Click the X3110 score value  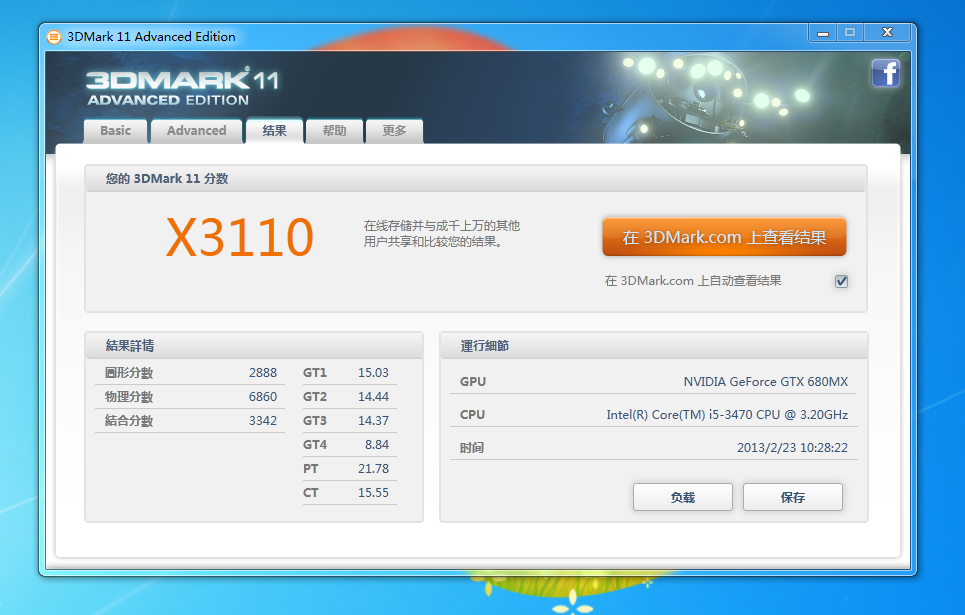pyautogui.click(x=240, y=237)
